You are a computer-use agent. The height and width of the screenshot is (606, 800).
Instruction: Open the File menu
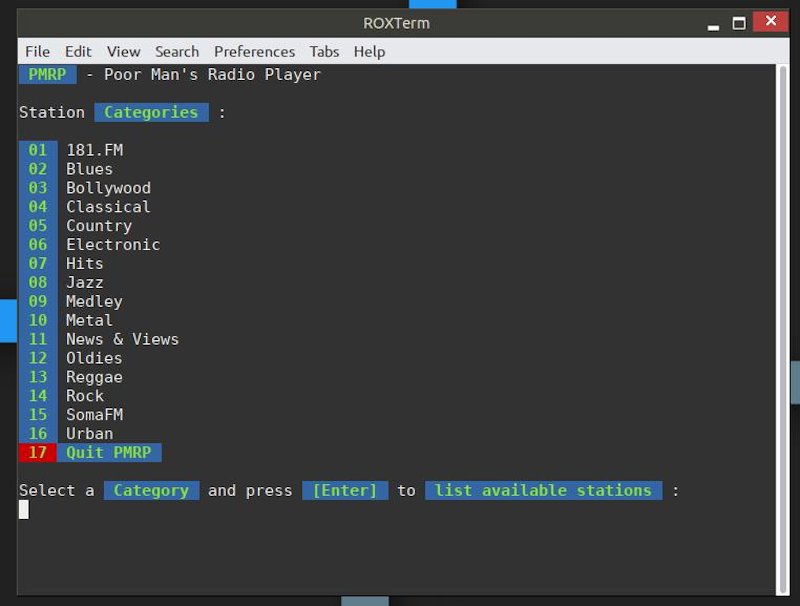tap(37, 51)
